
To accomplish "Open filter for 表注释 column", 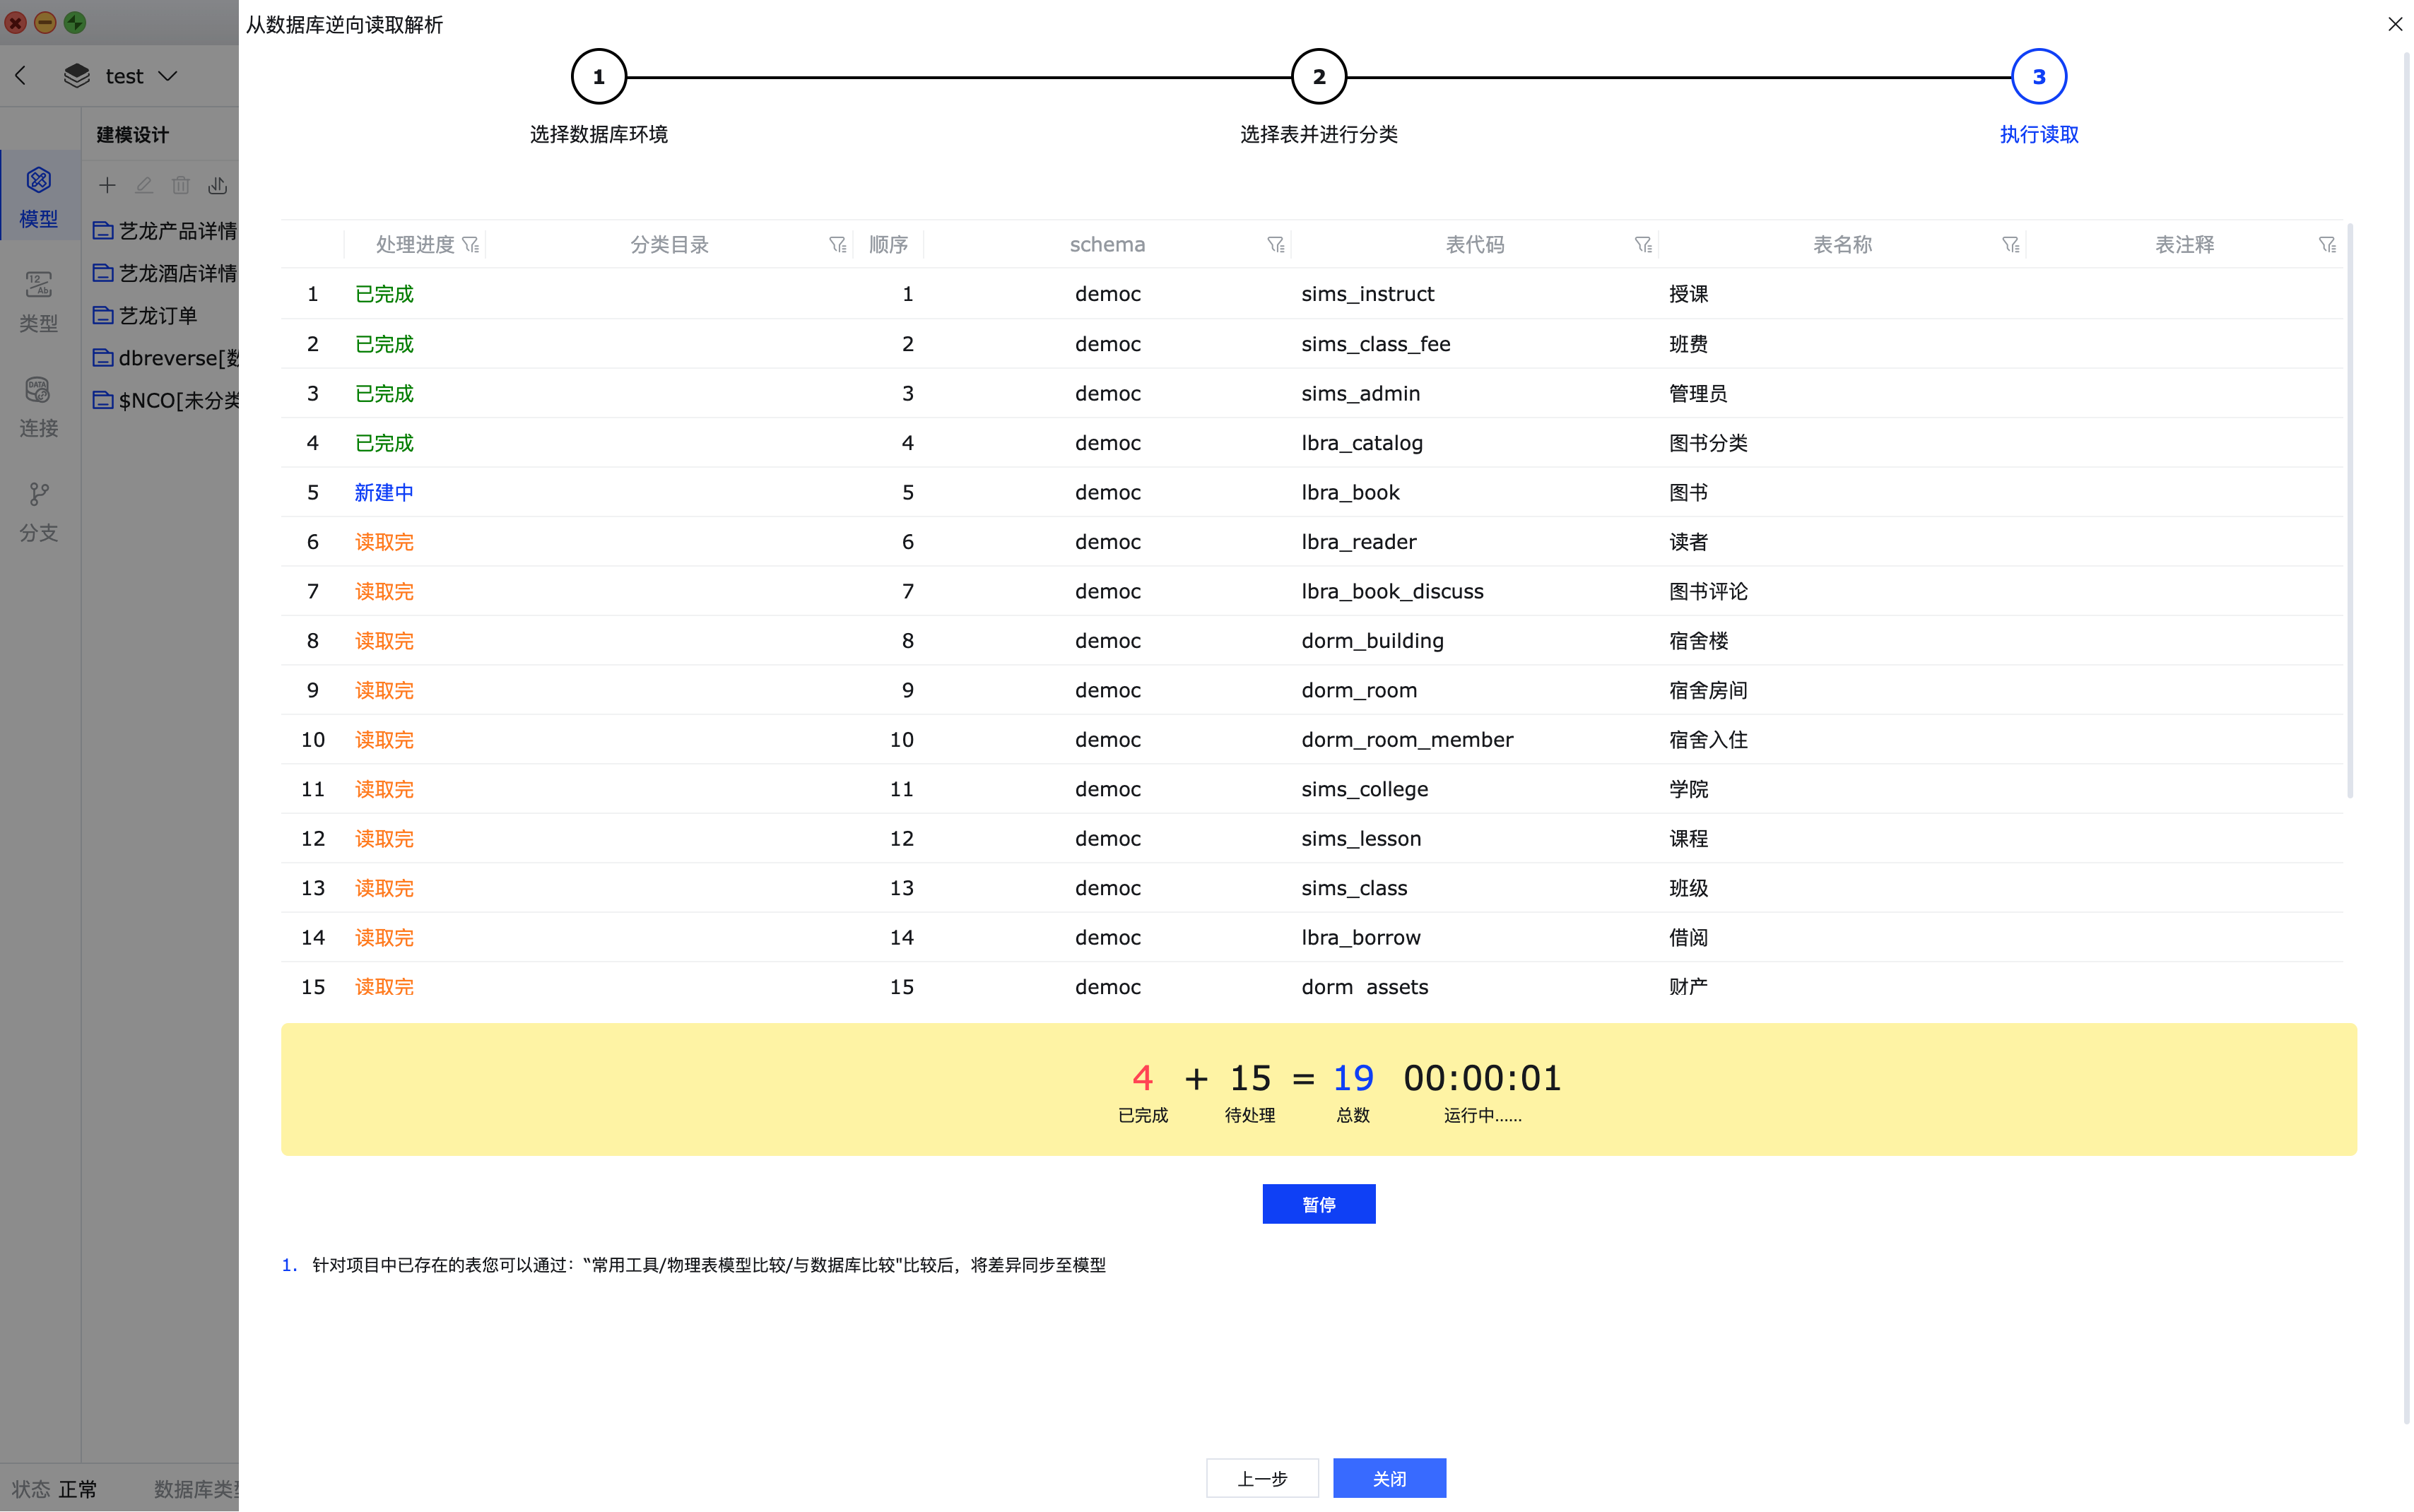I will click(x=2327, y=245).
